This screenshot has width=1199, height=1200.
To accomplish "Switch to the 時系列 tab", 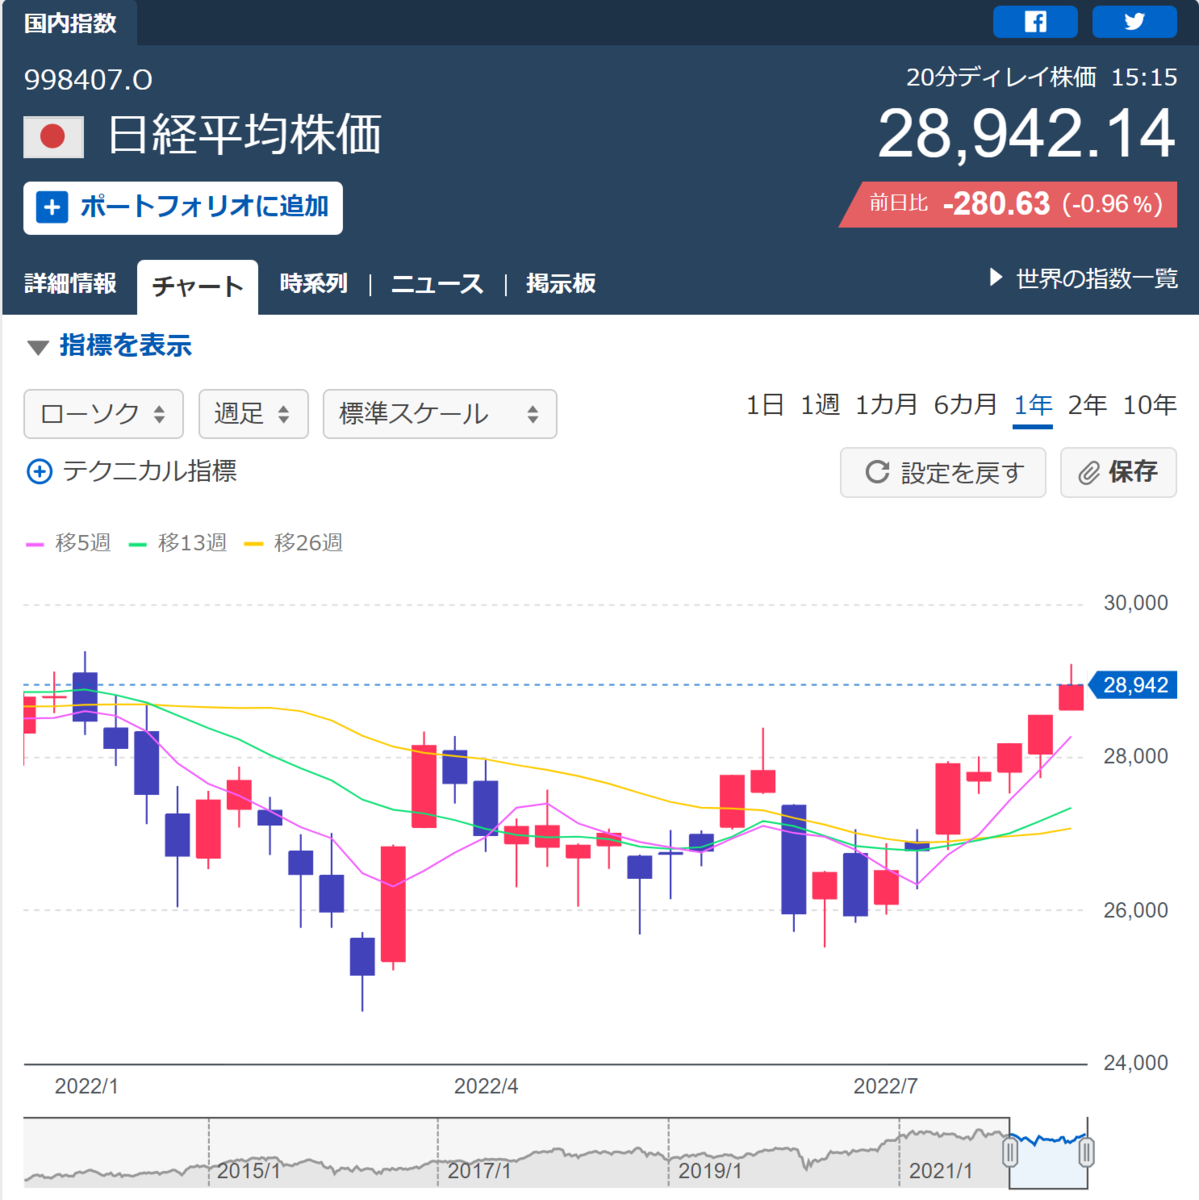I will pyautogui.click(x=313, y=283).
